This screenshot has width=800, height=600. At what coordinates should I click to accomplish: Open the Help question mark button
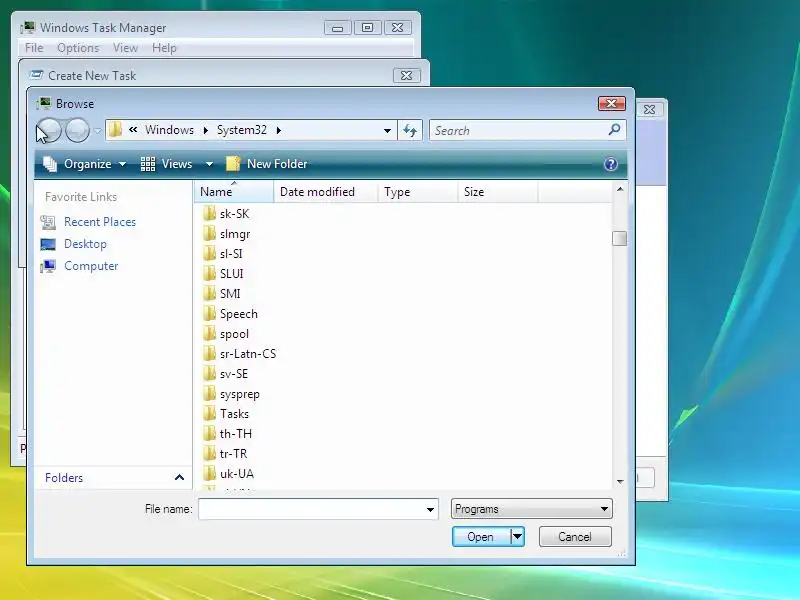pyautogui.click(x=611, y=164)
